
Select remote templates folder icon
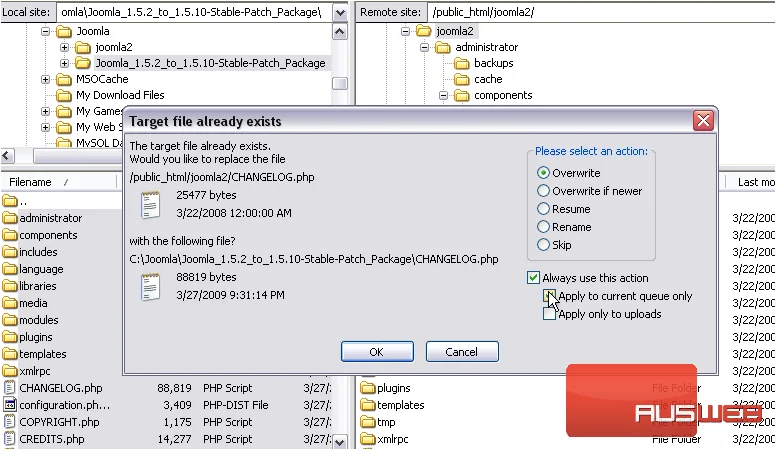click(368, 405)
